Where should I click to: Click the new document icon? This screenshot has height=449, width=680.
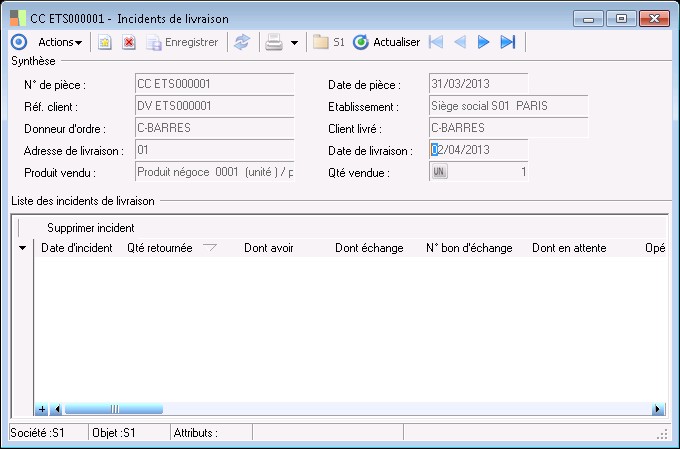tap(105, 42)
